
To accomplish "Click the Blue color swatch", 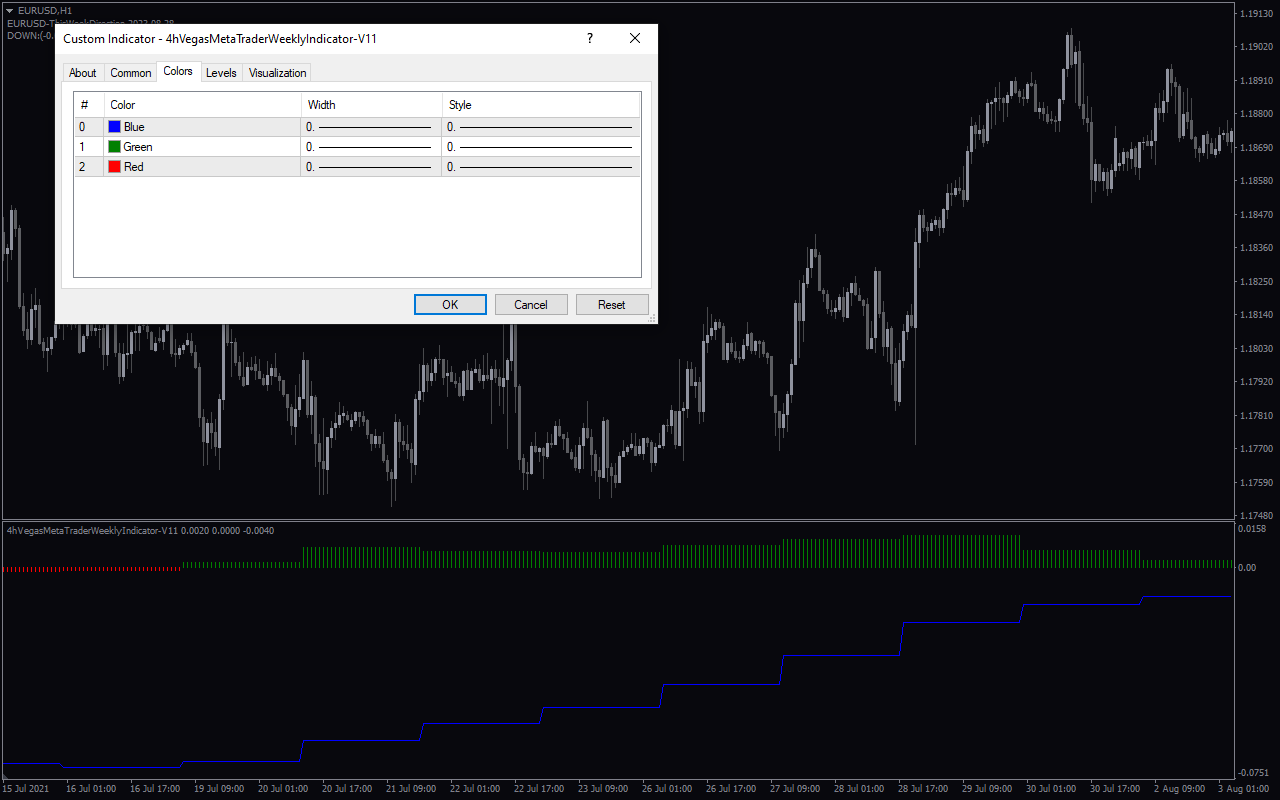I will click(114, 127).
